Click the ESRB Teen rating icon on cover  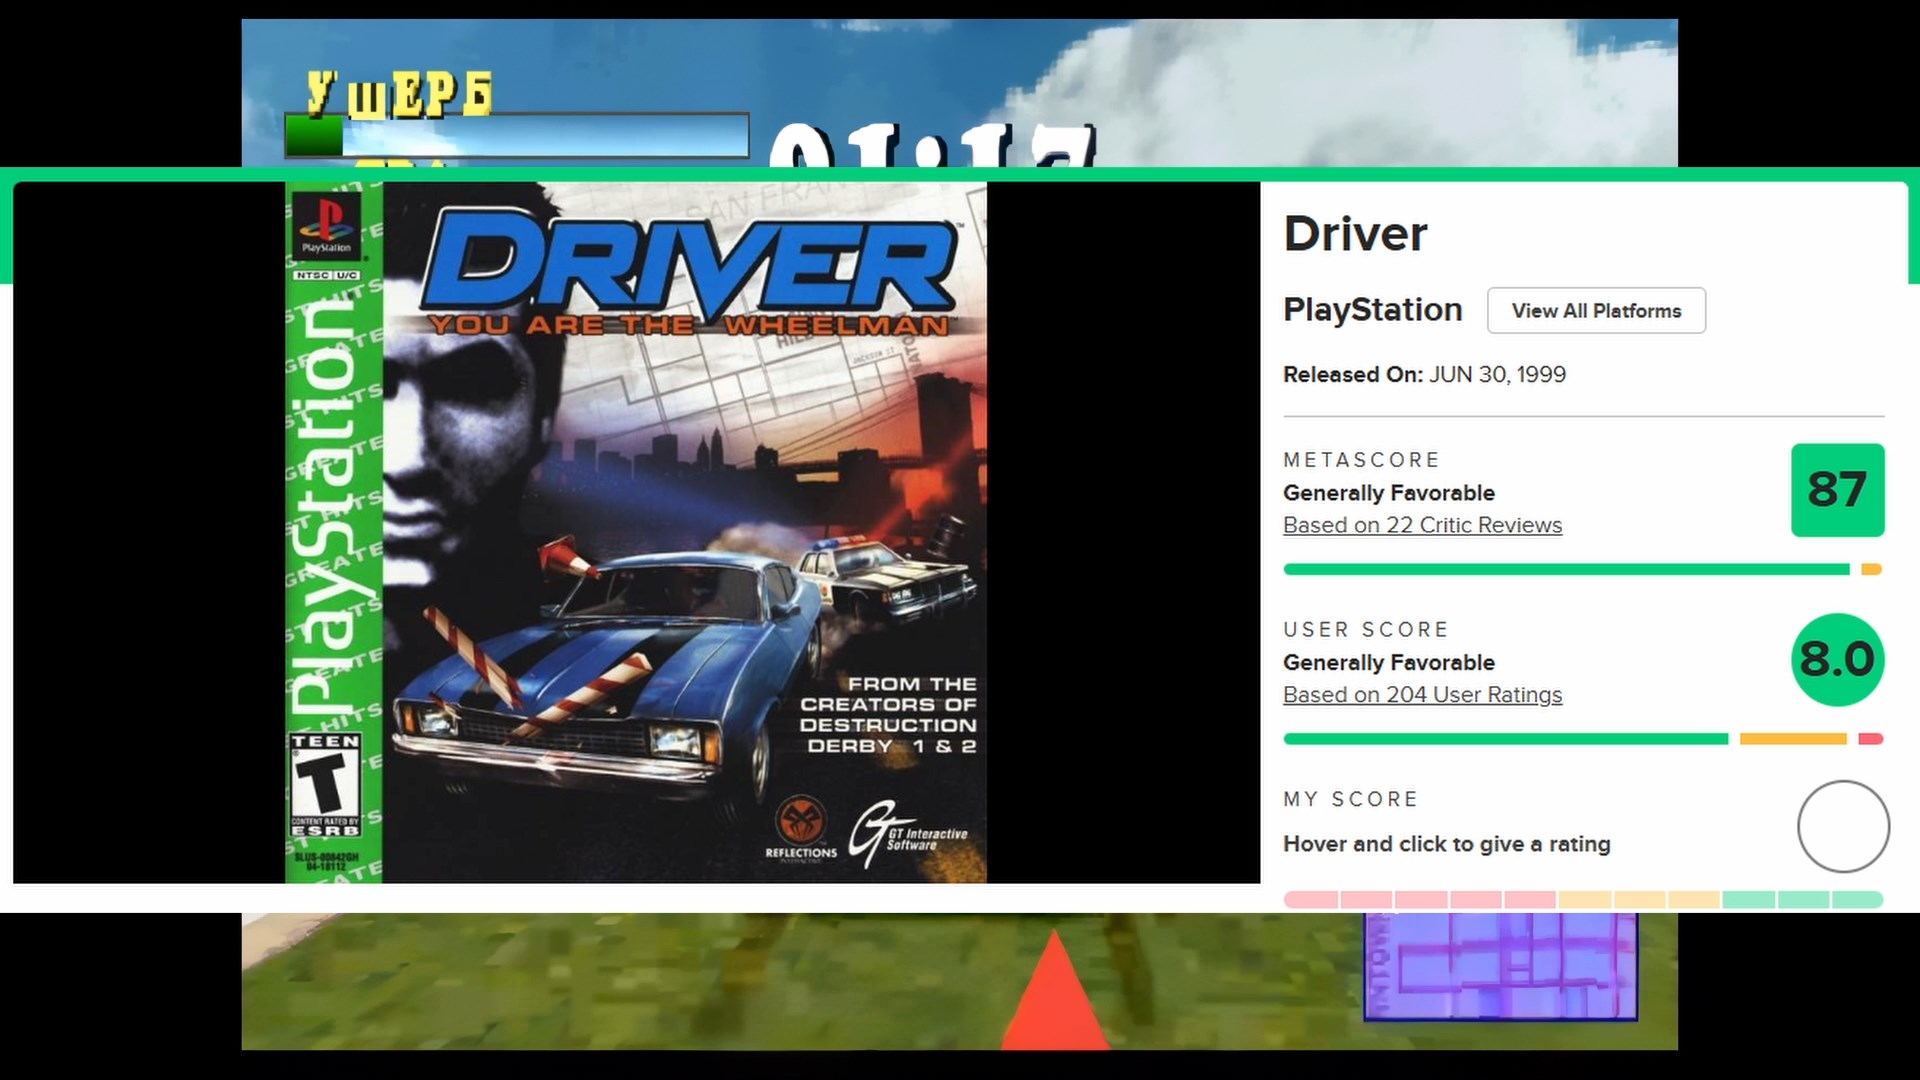325,785
